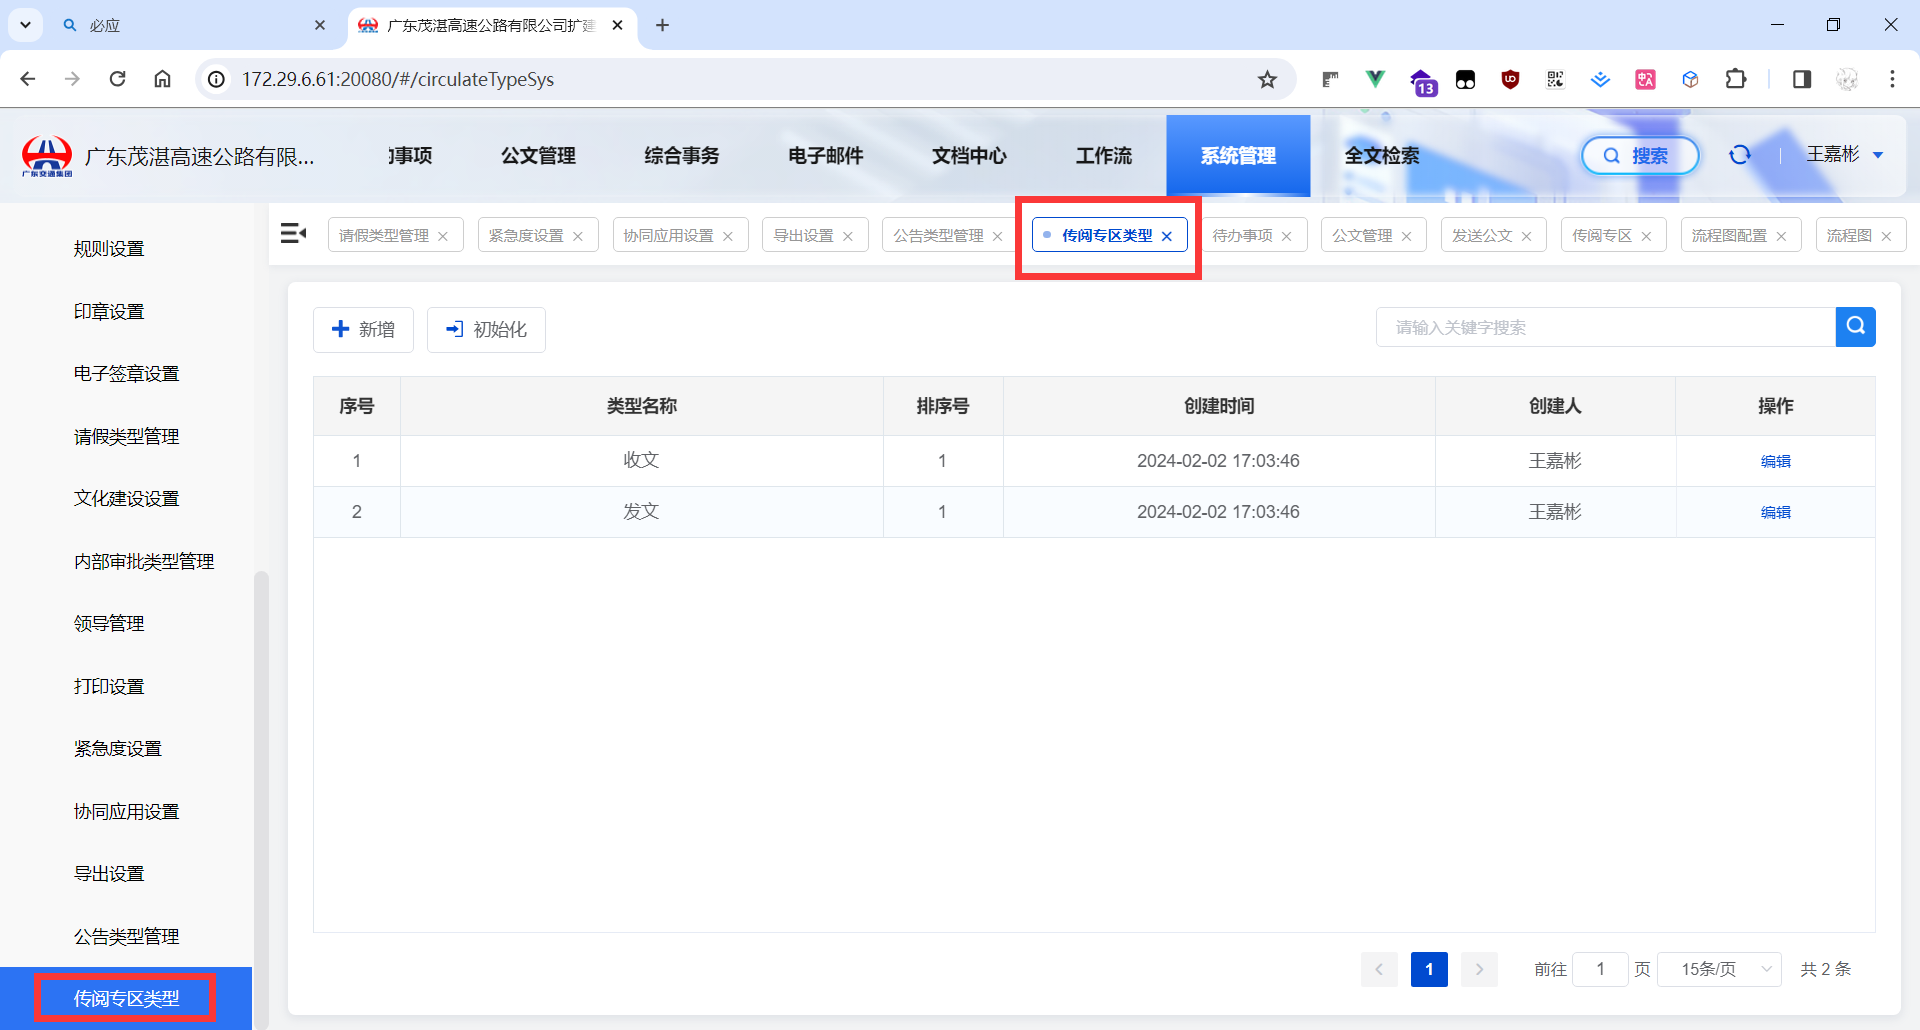Click the refresh icon beside 搜索
Viewport: 1920px width, 1030px height.
(x=1740, y=155)
